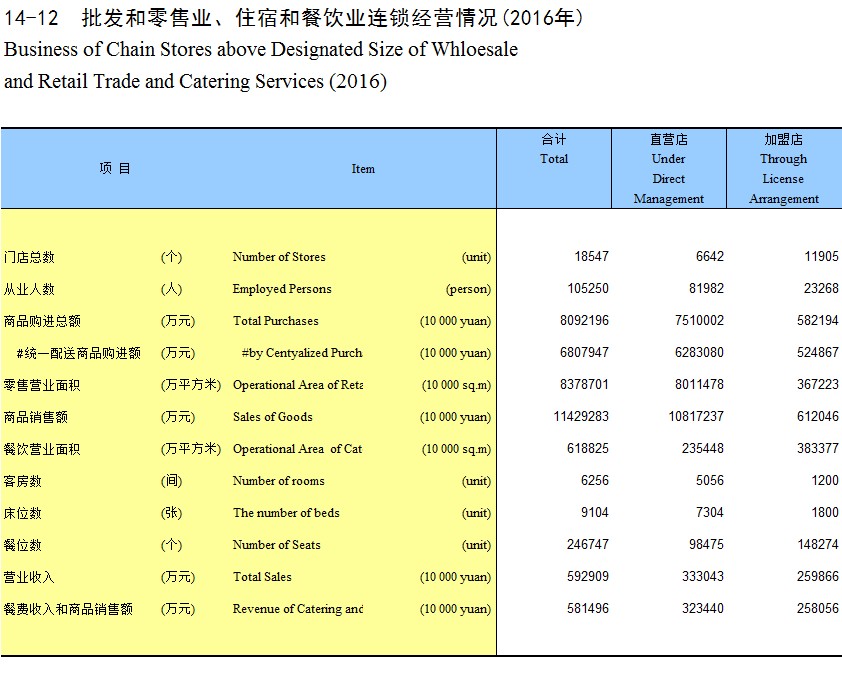Viewport: 842px width, 689px height.
Task: Select the licensed stores value 11905
Action: click(x=821, y=256)
